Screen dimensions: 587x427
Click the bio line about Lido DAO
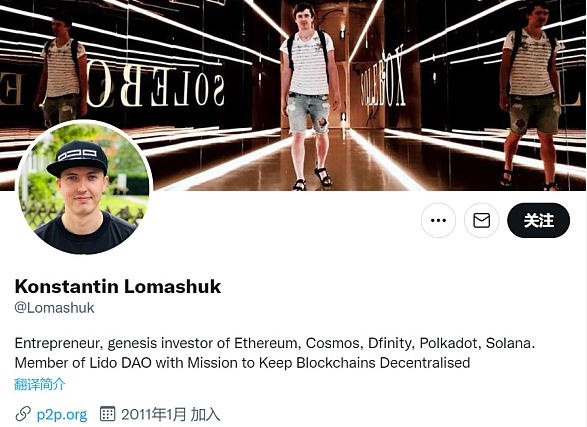pyautogui.click(x=242, y=363)
